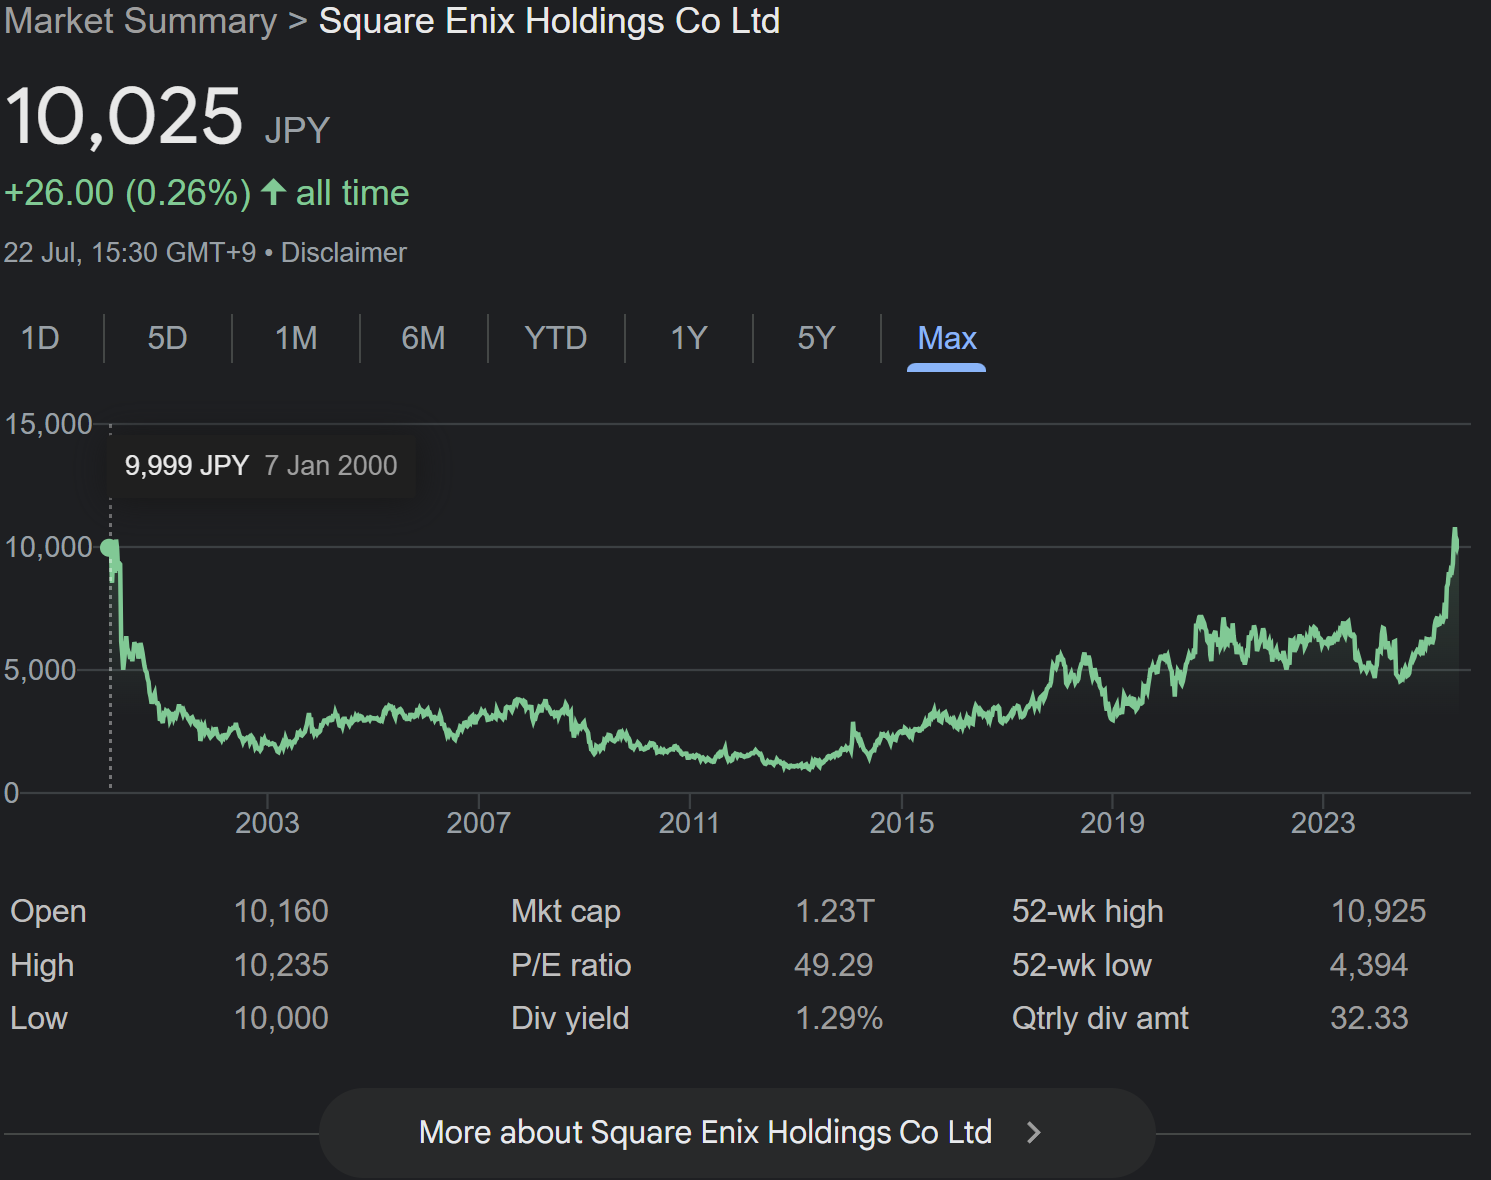Click the 2011 x-axis label
The height and width of the screenshot is (1180, 1491).
point(689,823)
